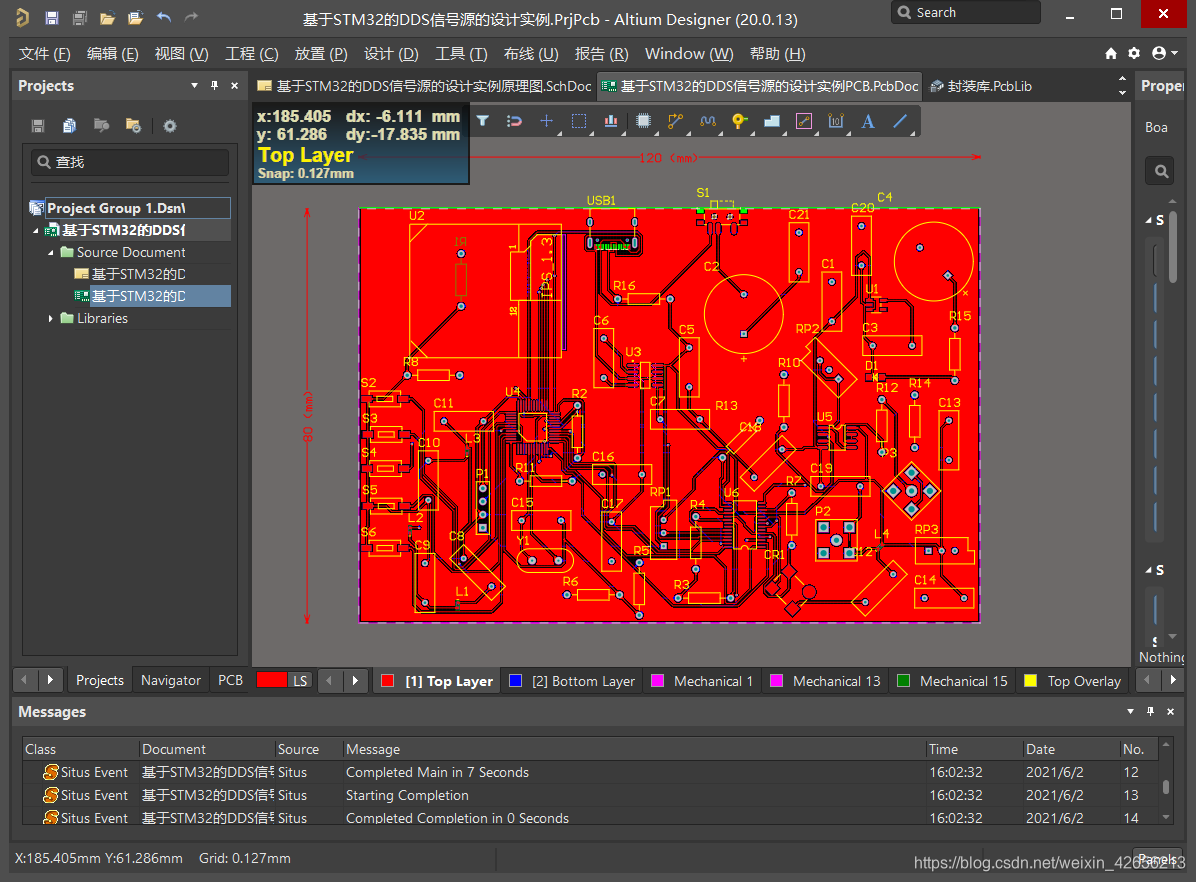This screenshot has height=882, width=1196.
Task: Open the document tabs overflow arrows
Action: [1122, 85]
